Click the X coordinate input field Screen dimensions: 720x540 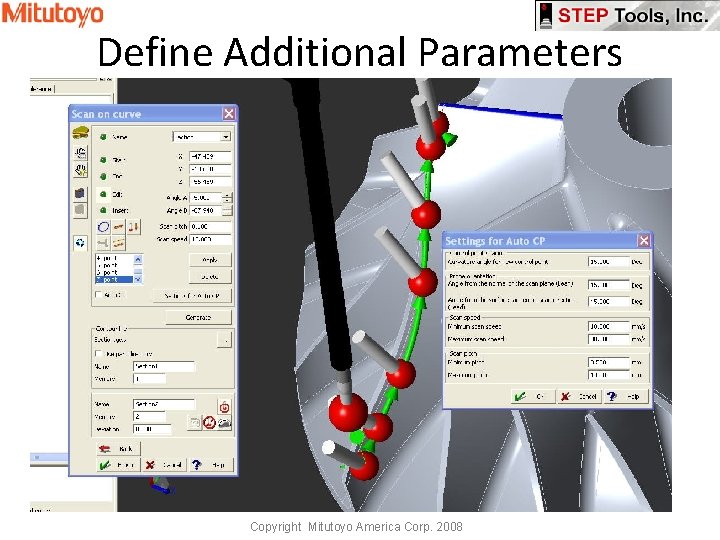210,156
